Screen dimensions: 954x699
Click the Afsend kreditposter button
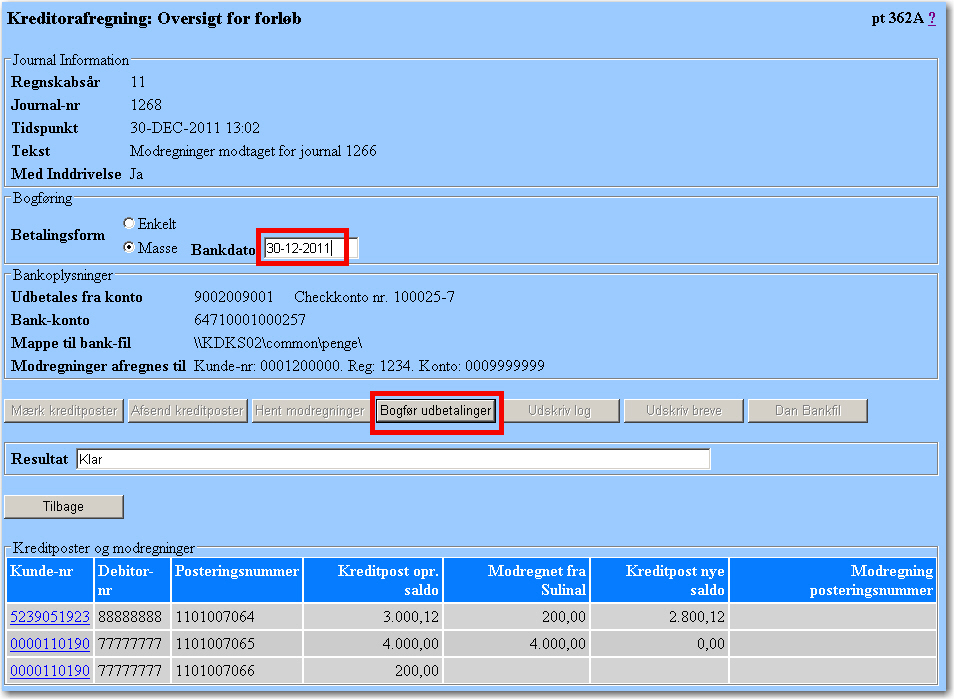[x=187, y=411]
